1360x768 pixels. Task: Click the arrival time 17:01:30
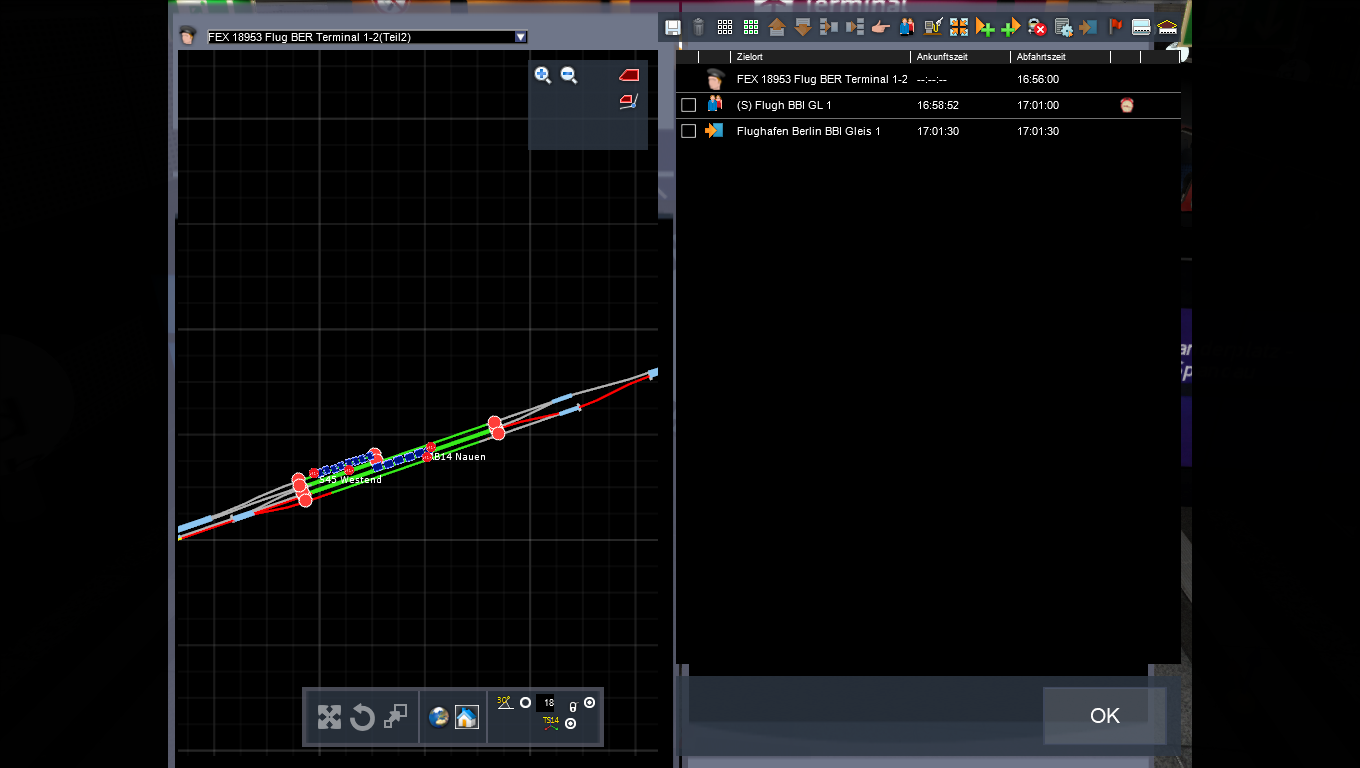click(x=938, y=131)
